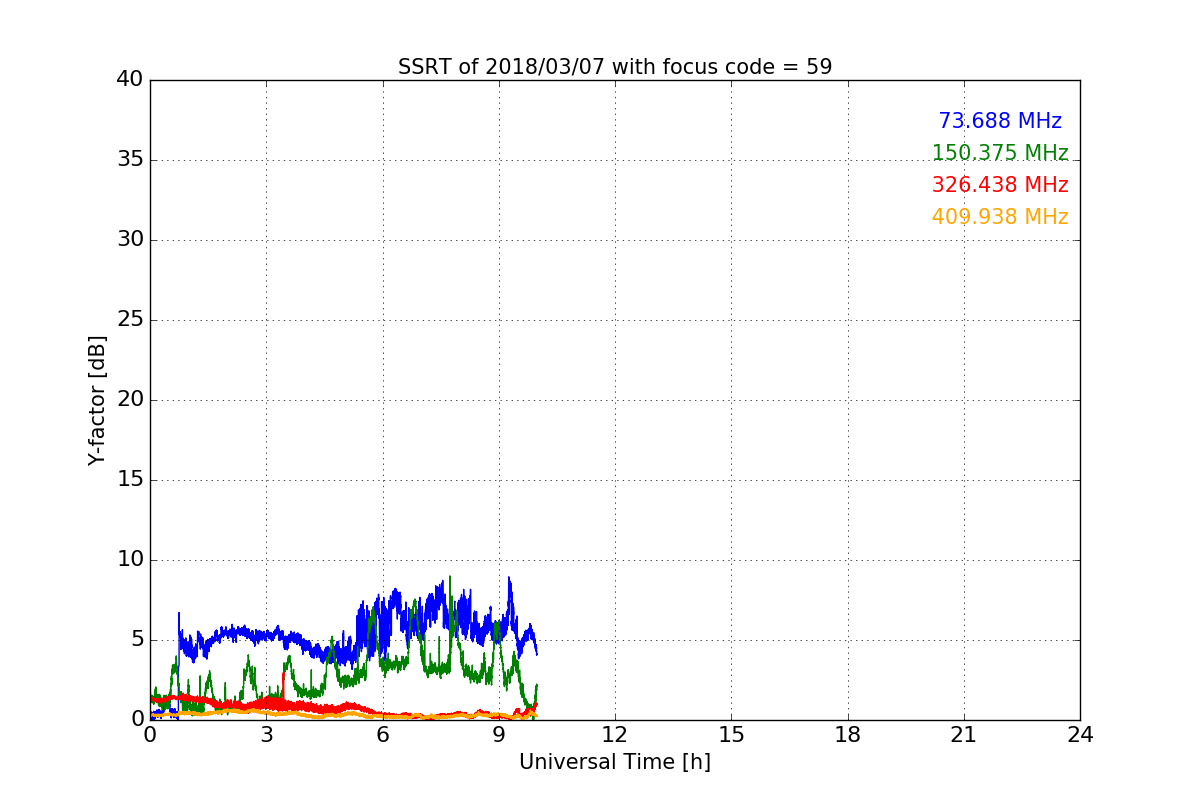Click the y-axis tick label 10
This screenshot has width=1200, height=800.
pos(130,559)
